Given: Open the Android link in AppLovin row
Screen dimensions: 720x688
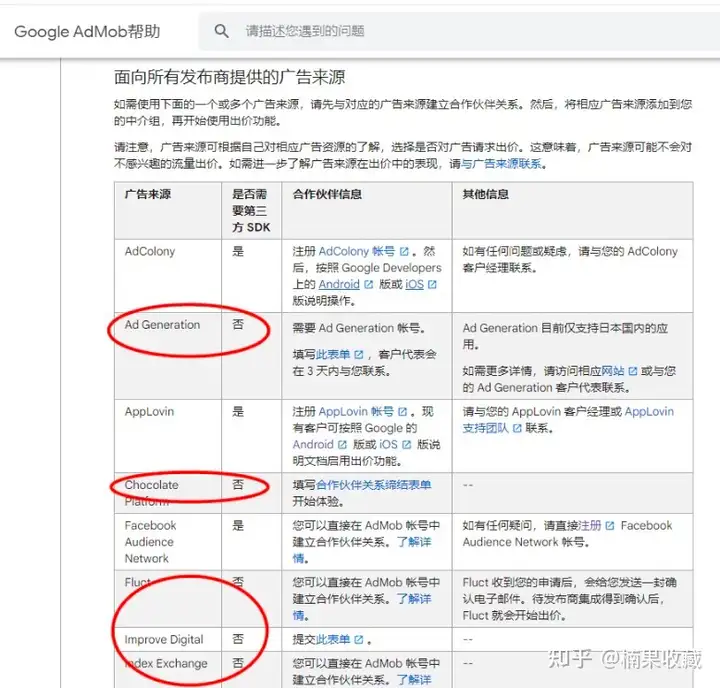Looking at the screenshot, I should pyautogui.click(x=313, y=444).
